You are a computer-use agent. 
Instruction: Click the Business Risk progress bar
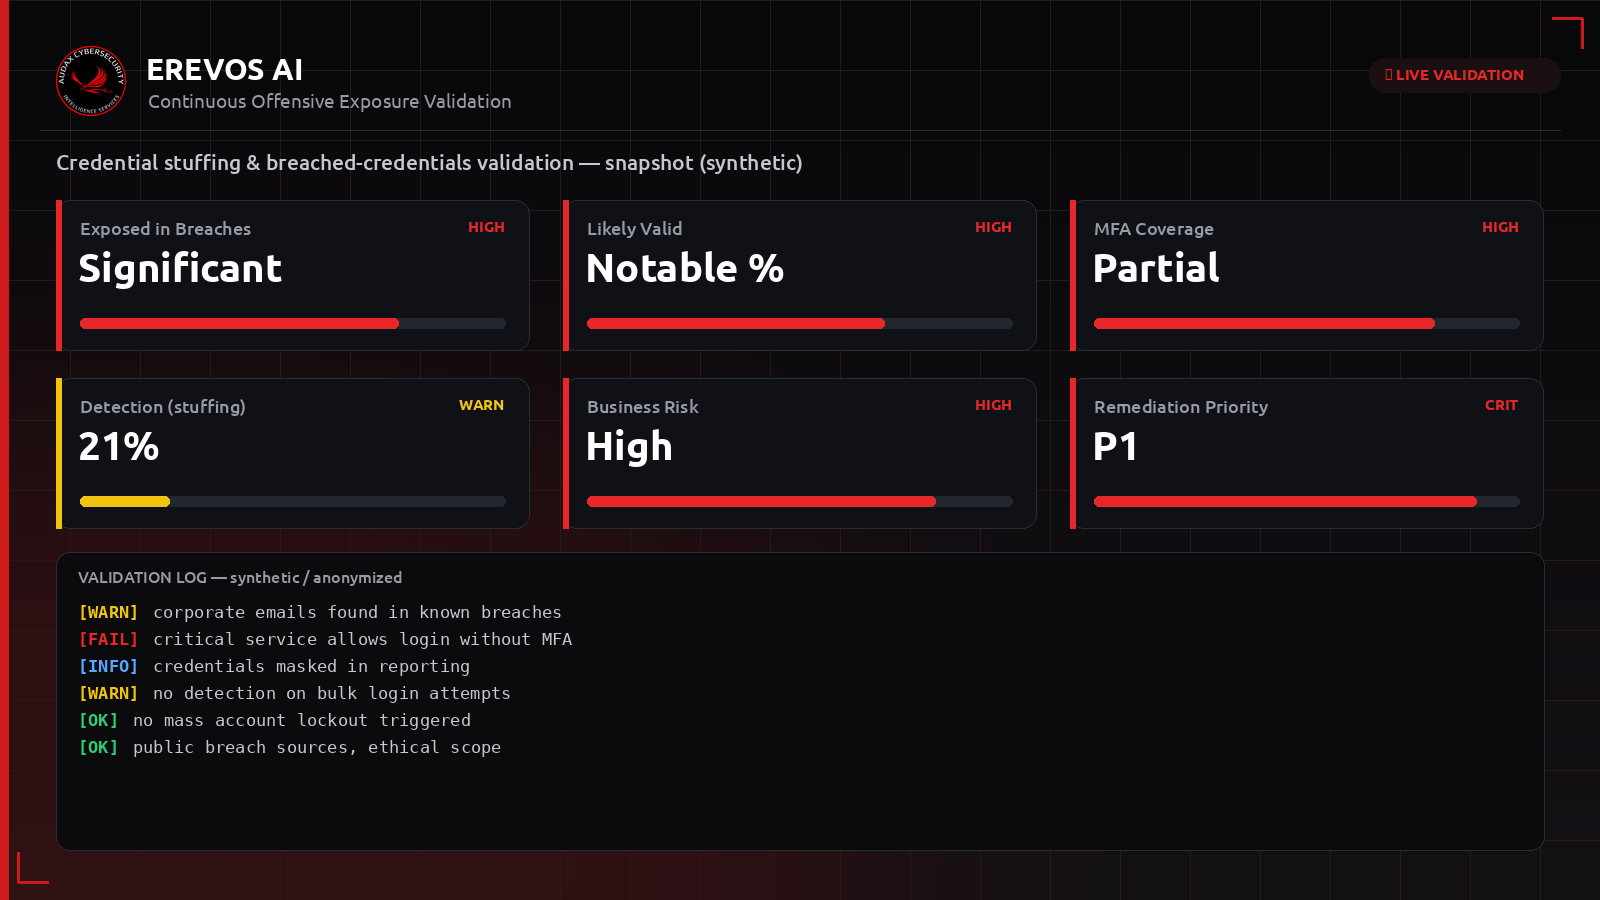800,502
